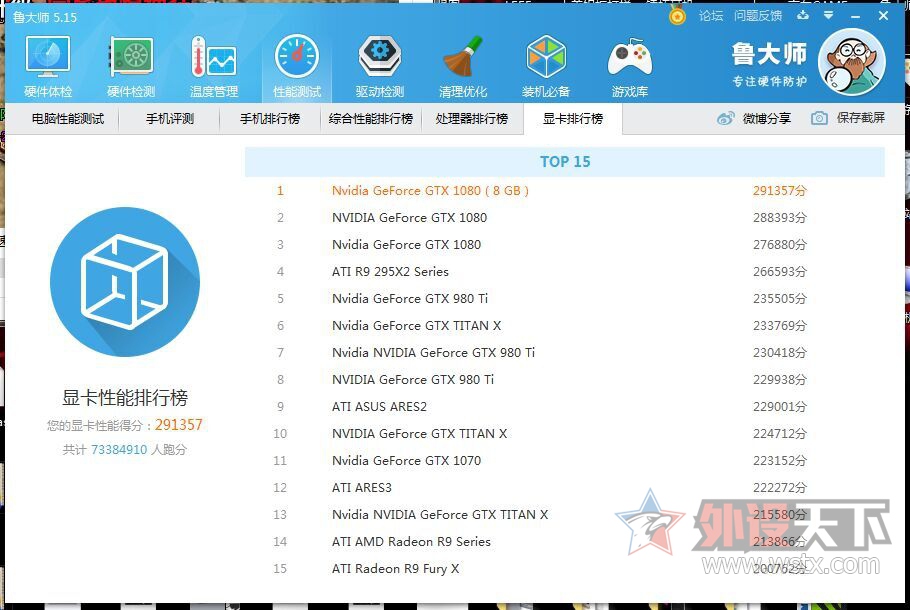Switch to 电脑性能测试 tab

coord(68,119)
